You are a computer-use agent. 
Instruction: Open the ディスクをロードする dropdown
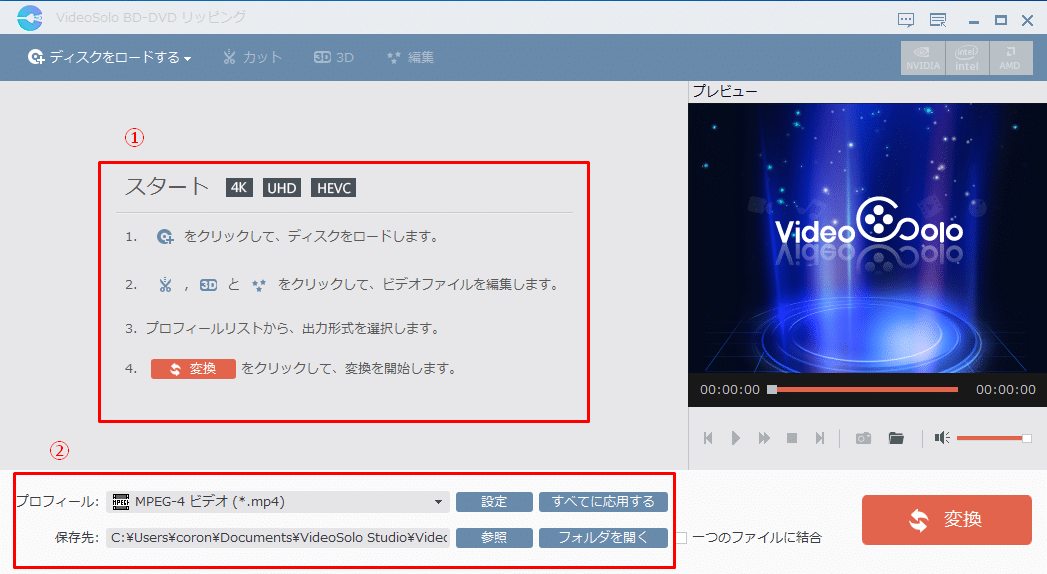[110, 57]
